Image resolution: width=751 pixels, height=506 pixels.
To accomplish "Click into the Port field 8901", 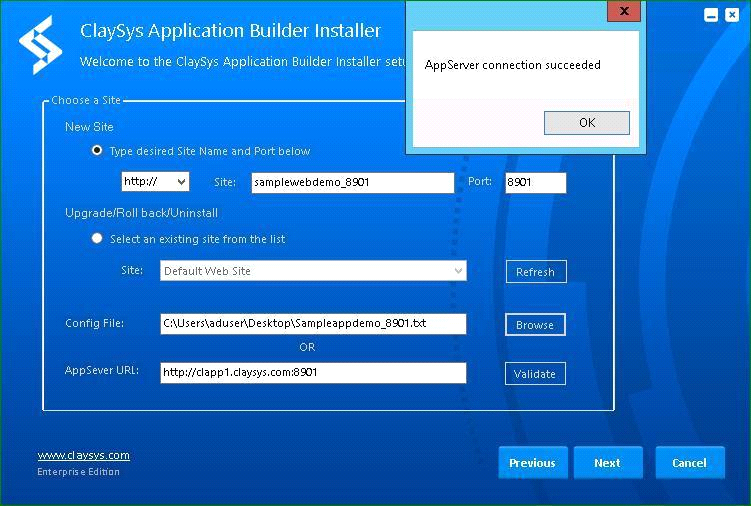I will (536, 183).
